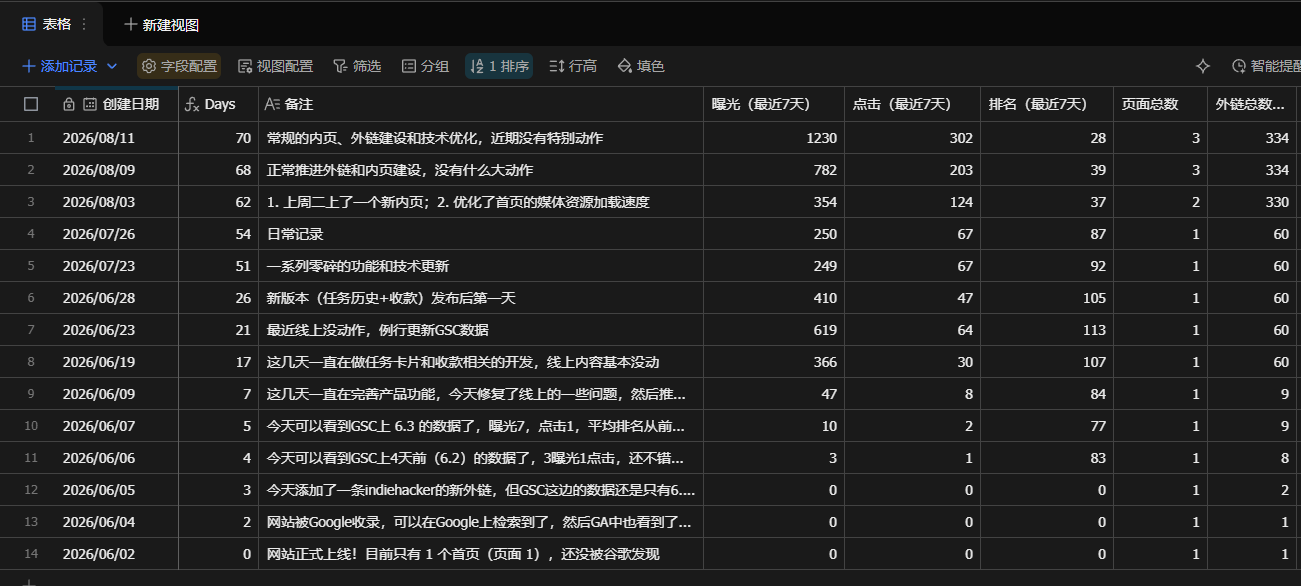Create a view with 新建视图
This screenshot has width=1301, height=586.
point(162,24)
